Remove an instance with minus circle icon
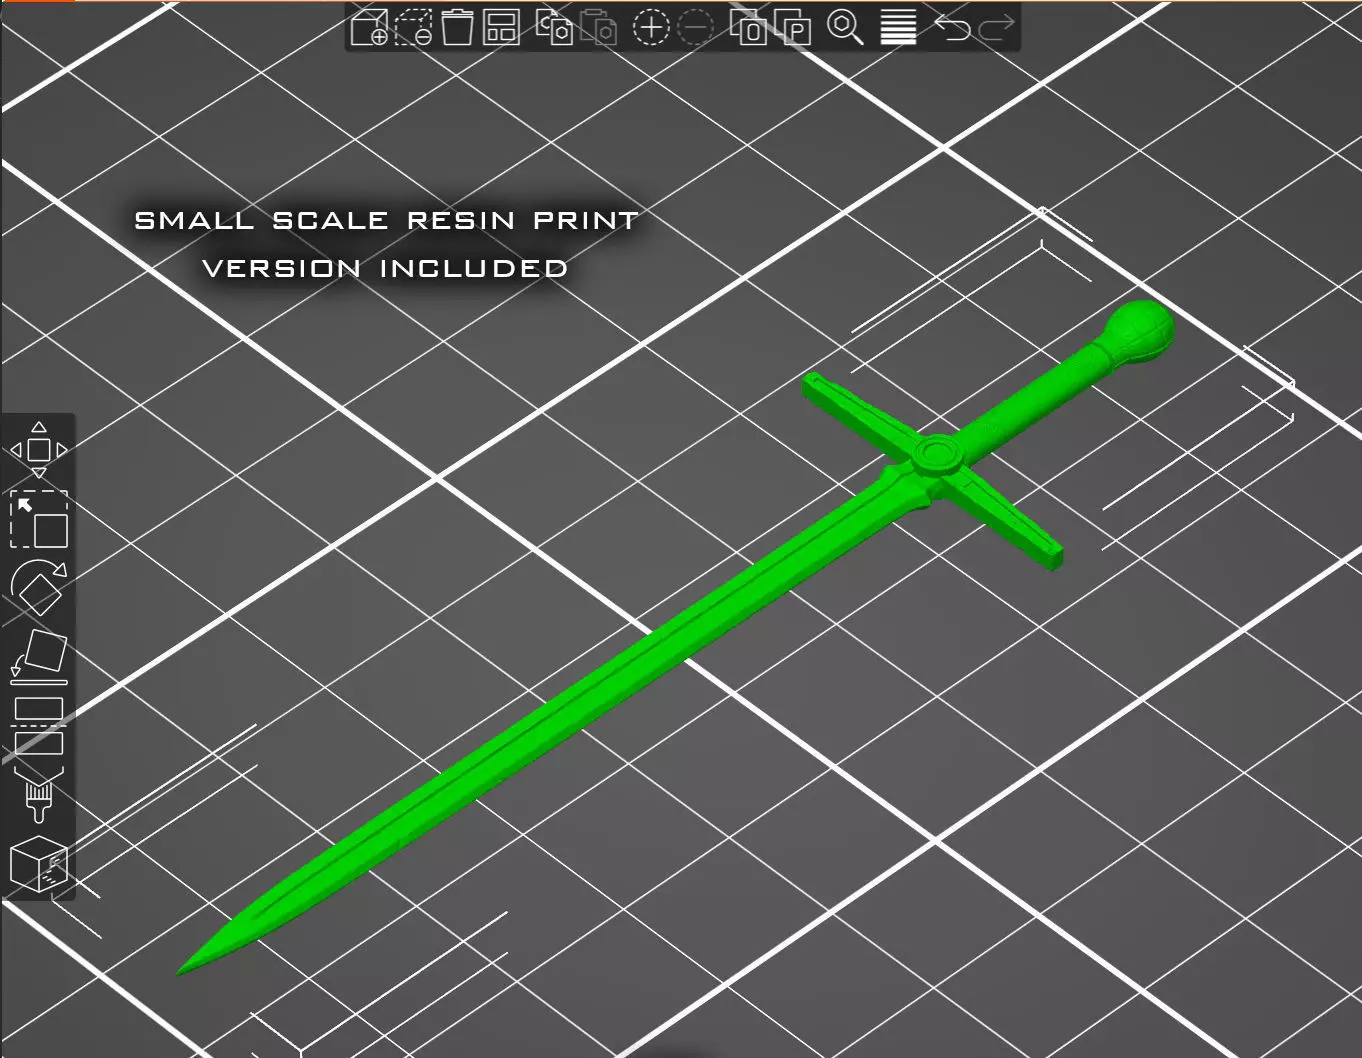This screenshot has width=1362, height=1058. tap(695, 27)
